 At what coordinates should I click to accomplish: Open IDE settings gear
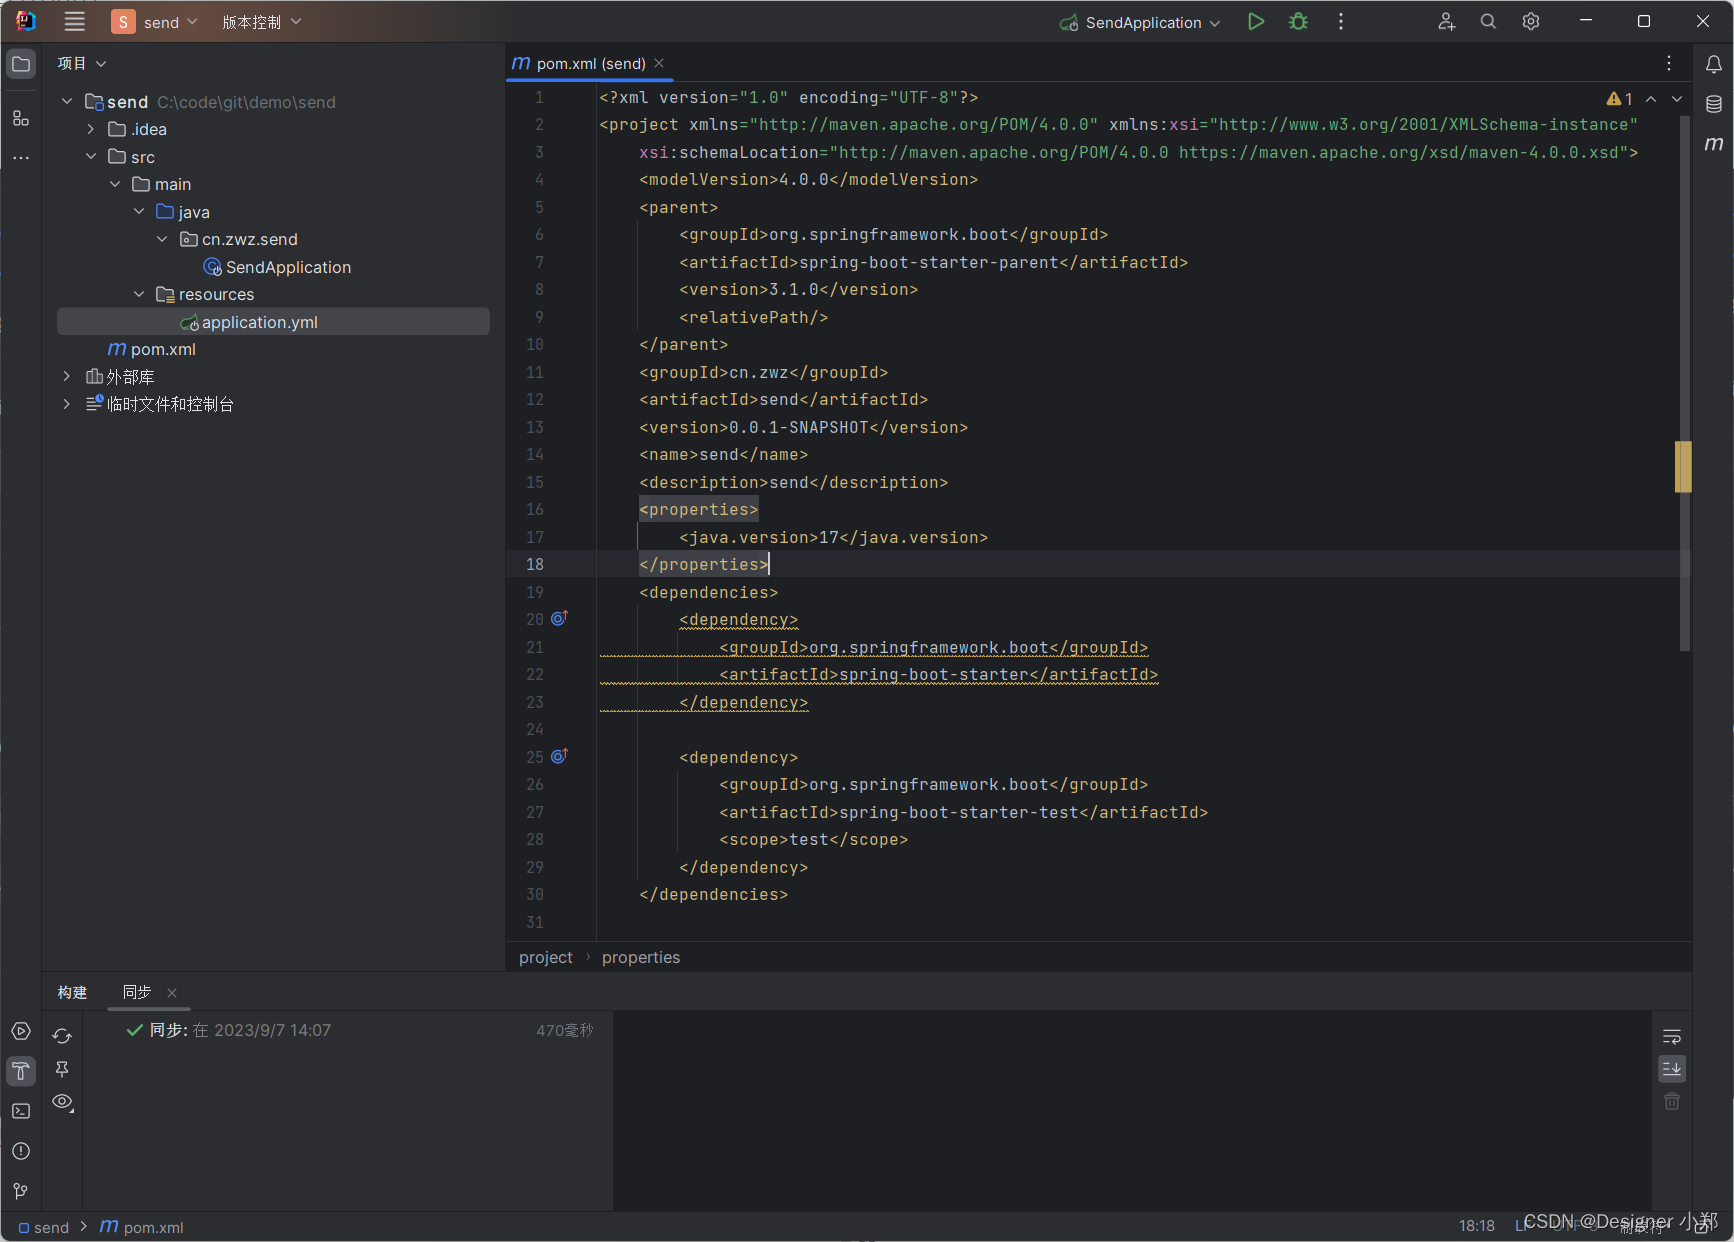click(1530, 22)
